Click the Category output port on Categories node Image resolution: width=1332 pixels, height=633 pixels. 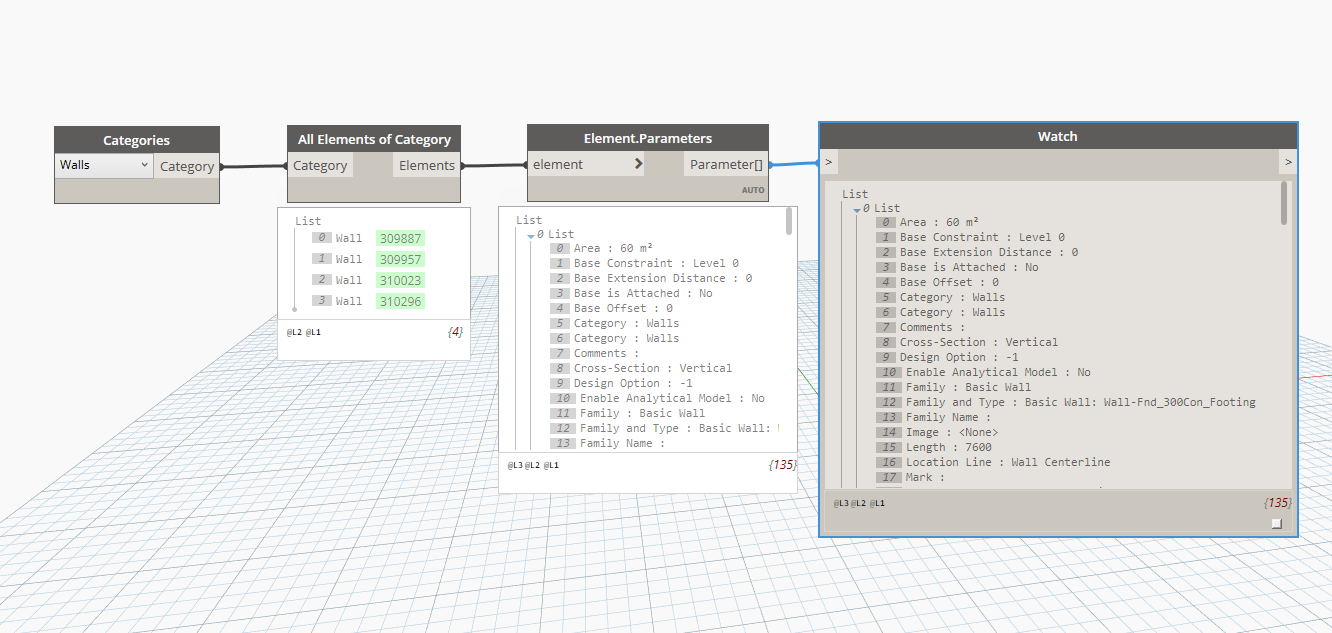coord(187,167)
